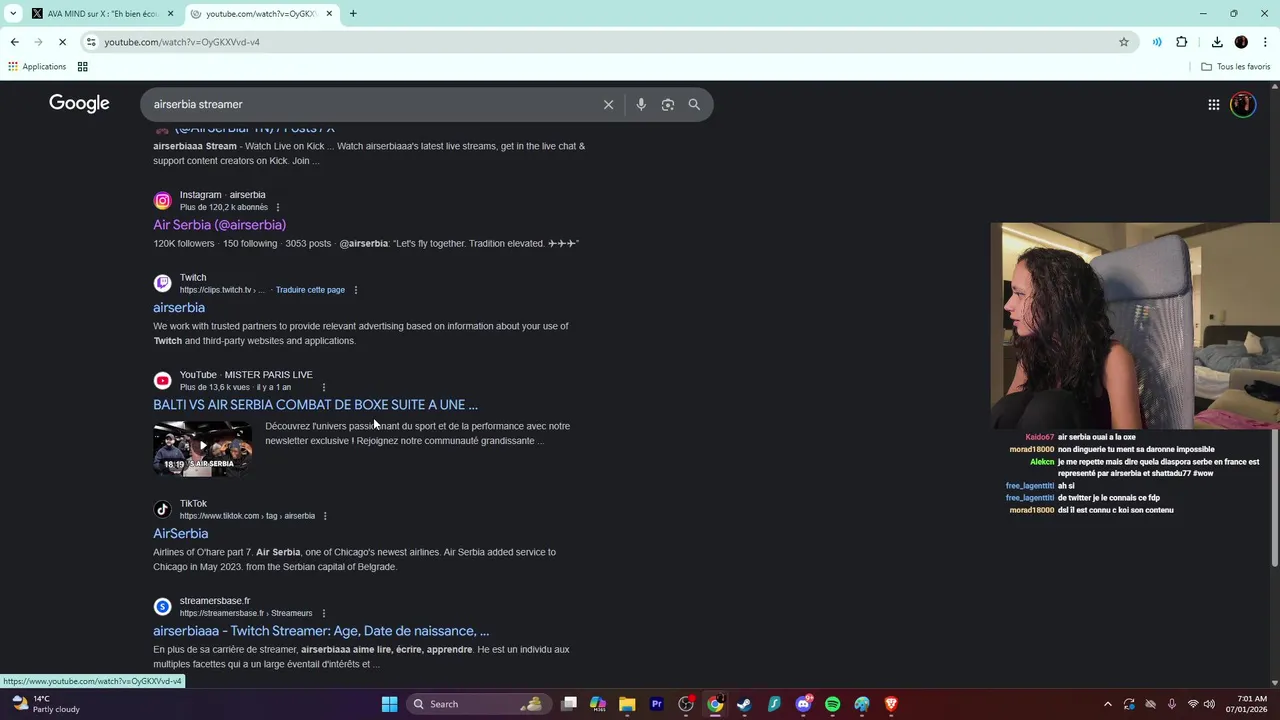
Task: Start a Google voice search
Action: (641, 104)
